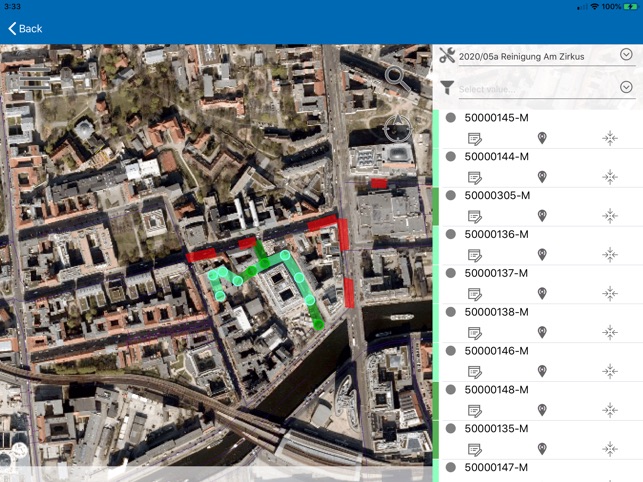Screen dimensions: 643x482
Task: Show 50000144-M location with pin icon
Action: 542,177
